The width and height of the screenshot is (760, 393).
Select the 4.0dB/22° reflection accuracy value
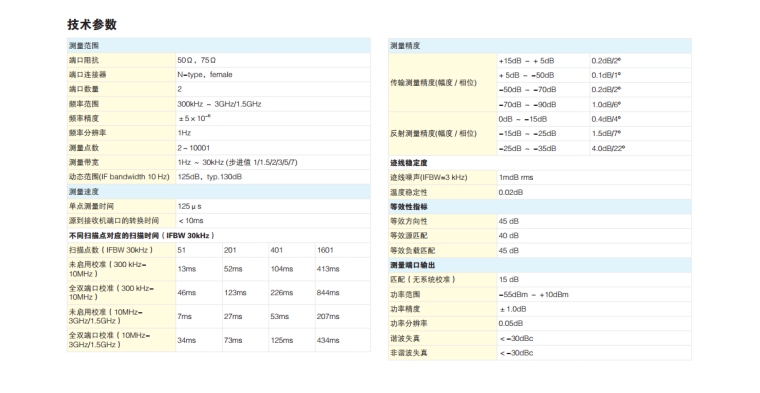pos(608,148)
